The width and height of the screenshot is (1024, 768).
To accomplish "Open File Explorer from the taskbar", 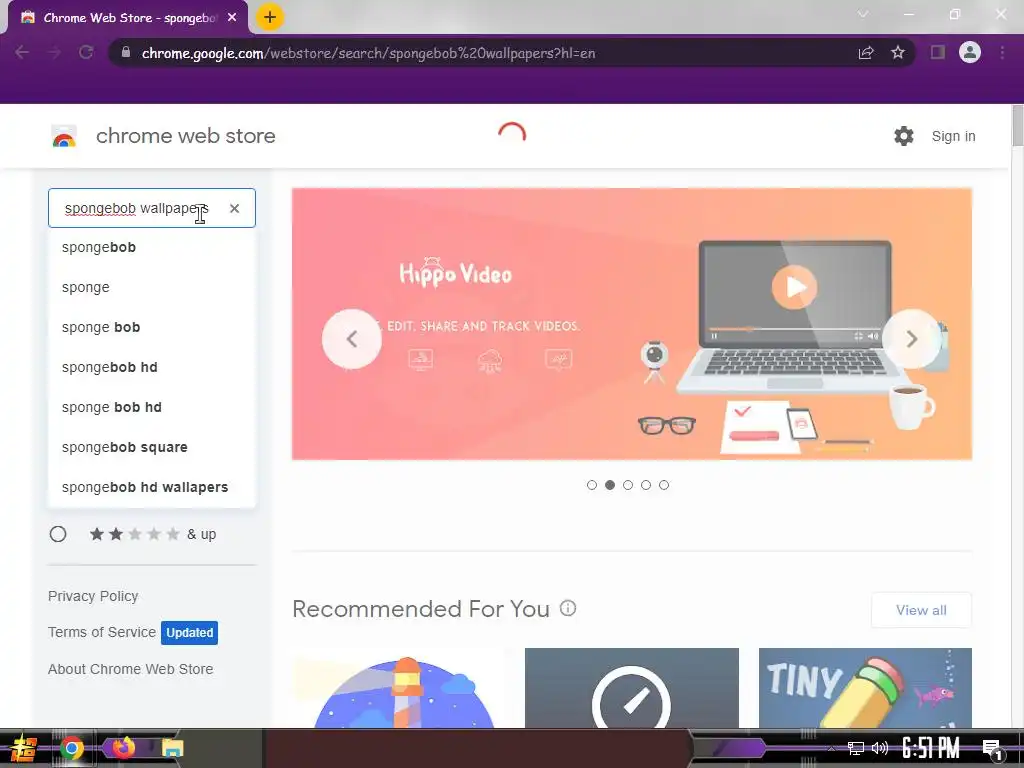I will click(x=172, y=748).
